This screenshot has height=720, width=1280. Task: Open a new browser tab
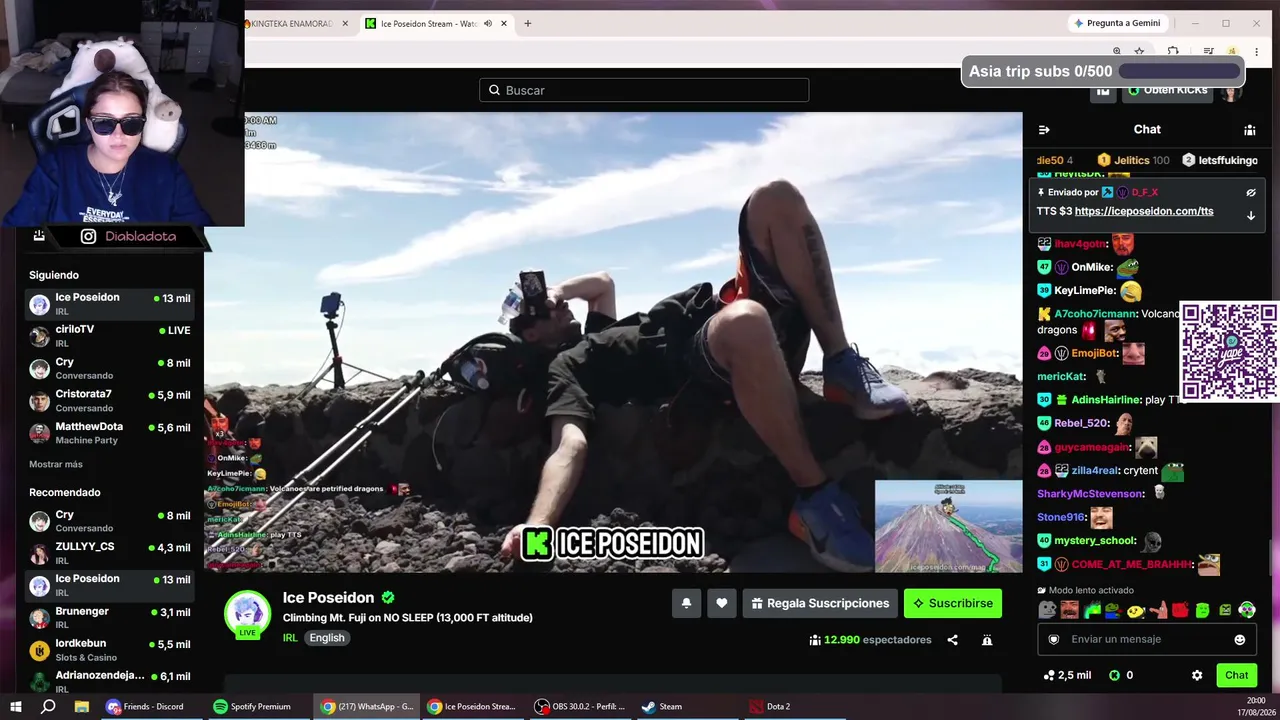tap(528, 24)
